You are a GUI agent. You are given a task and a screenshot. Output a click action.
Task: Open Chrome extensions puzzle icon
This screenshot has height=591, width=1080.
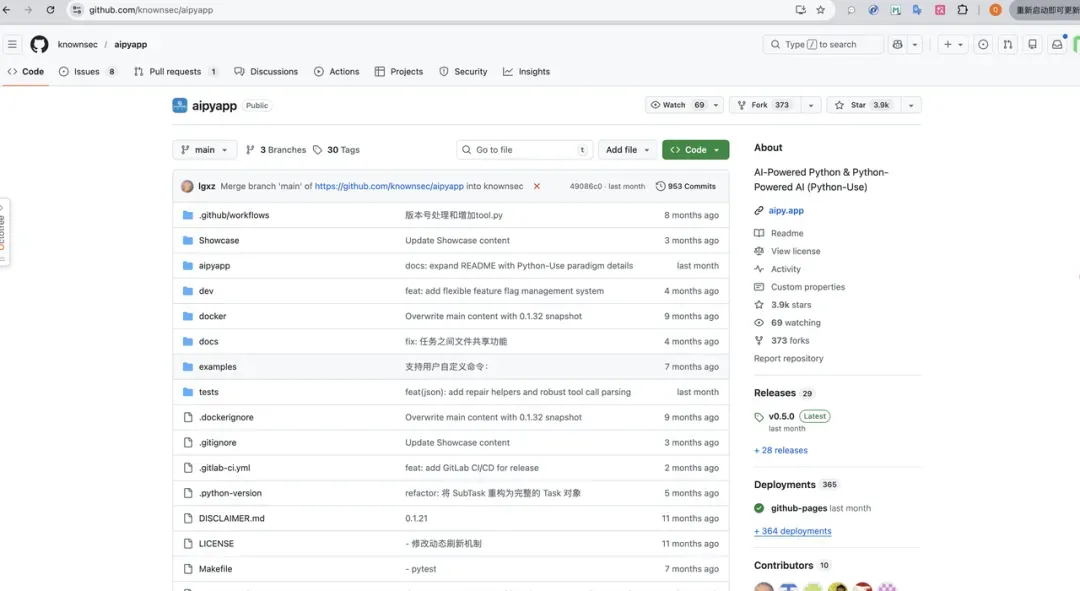(x=963, y=10)
